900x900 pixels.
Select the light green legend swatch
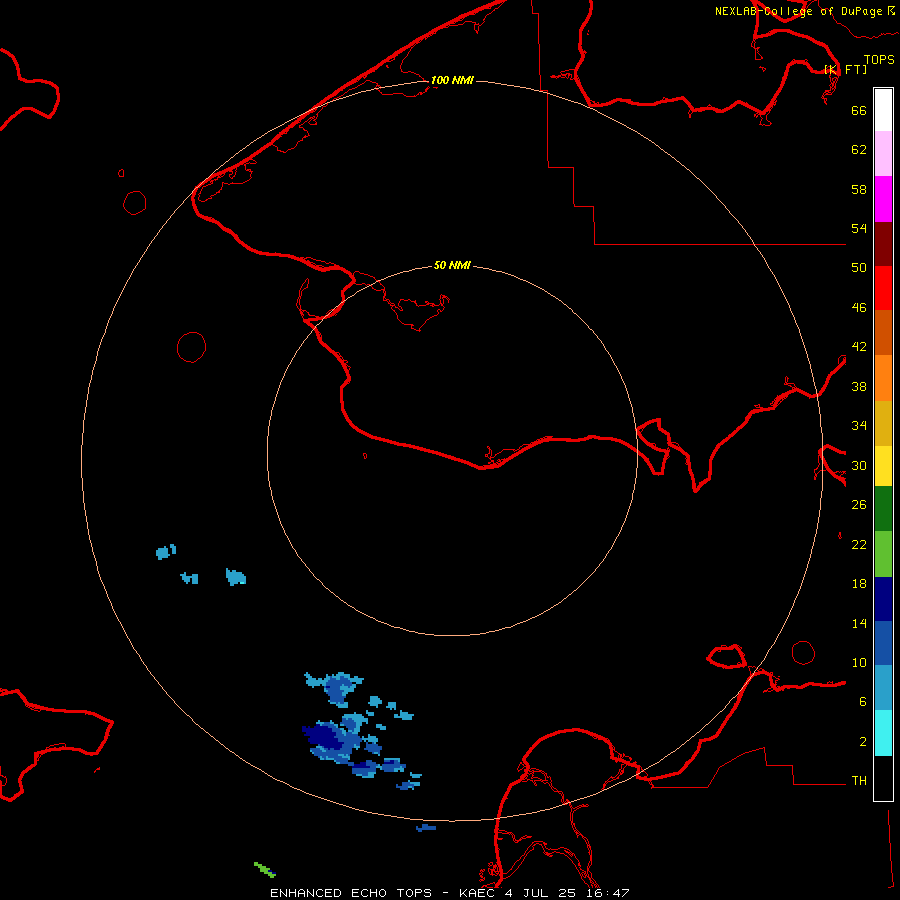[x=883, y=554]
